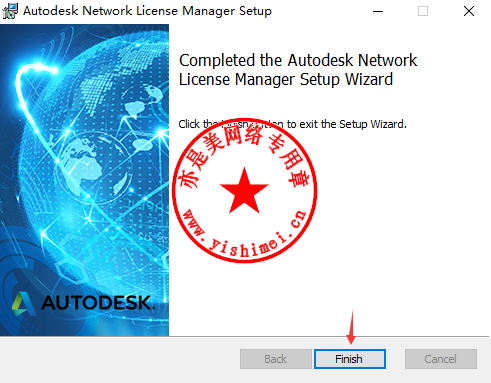
Task: Click the 'exit the Setup Wizard' instruction text
Action: tap(353, 124)
